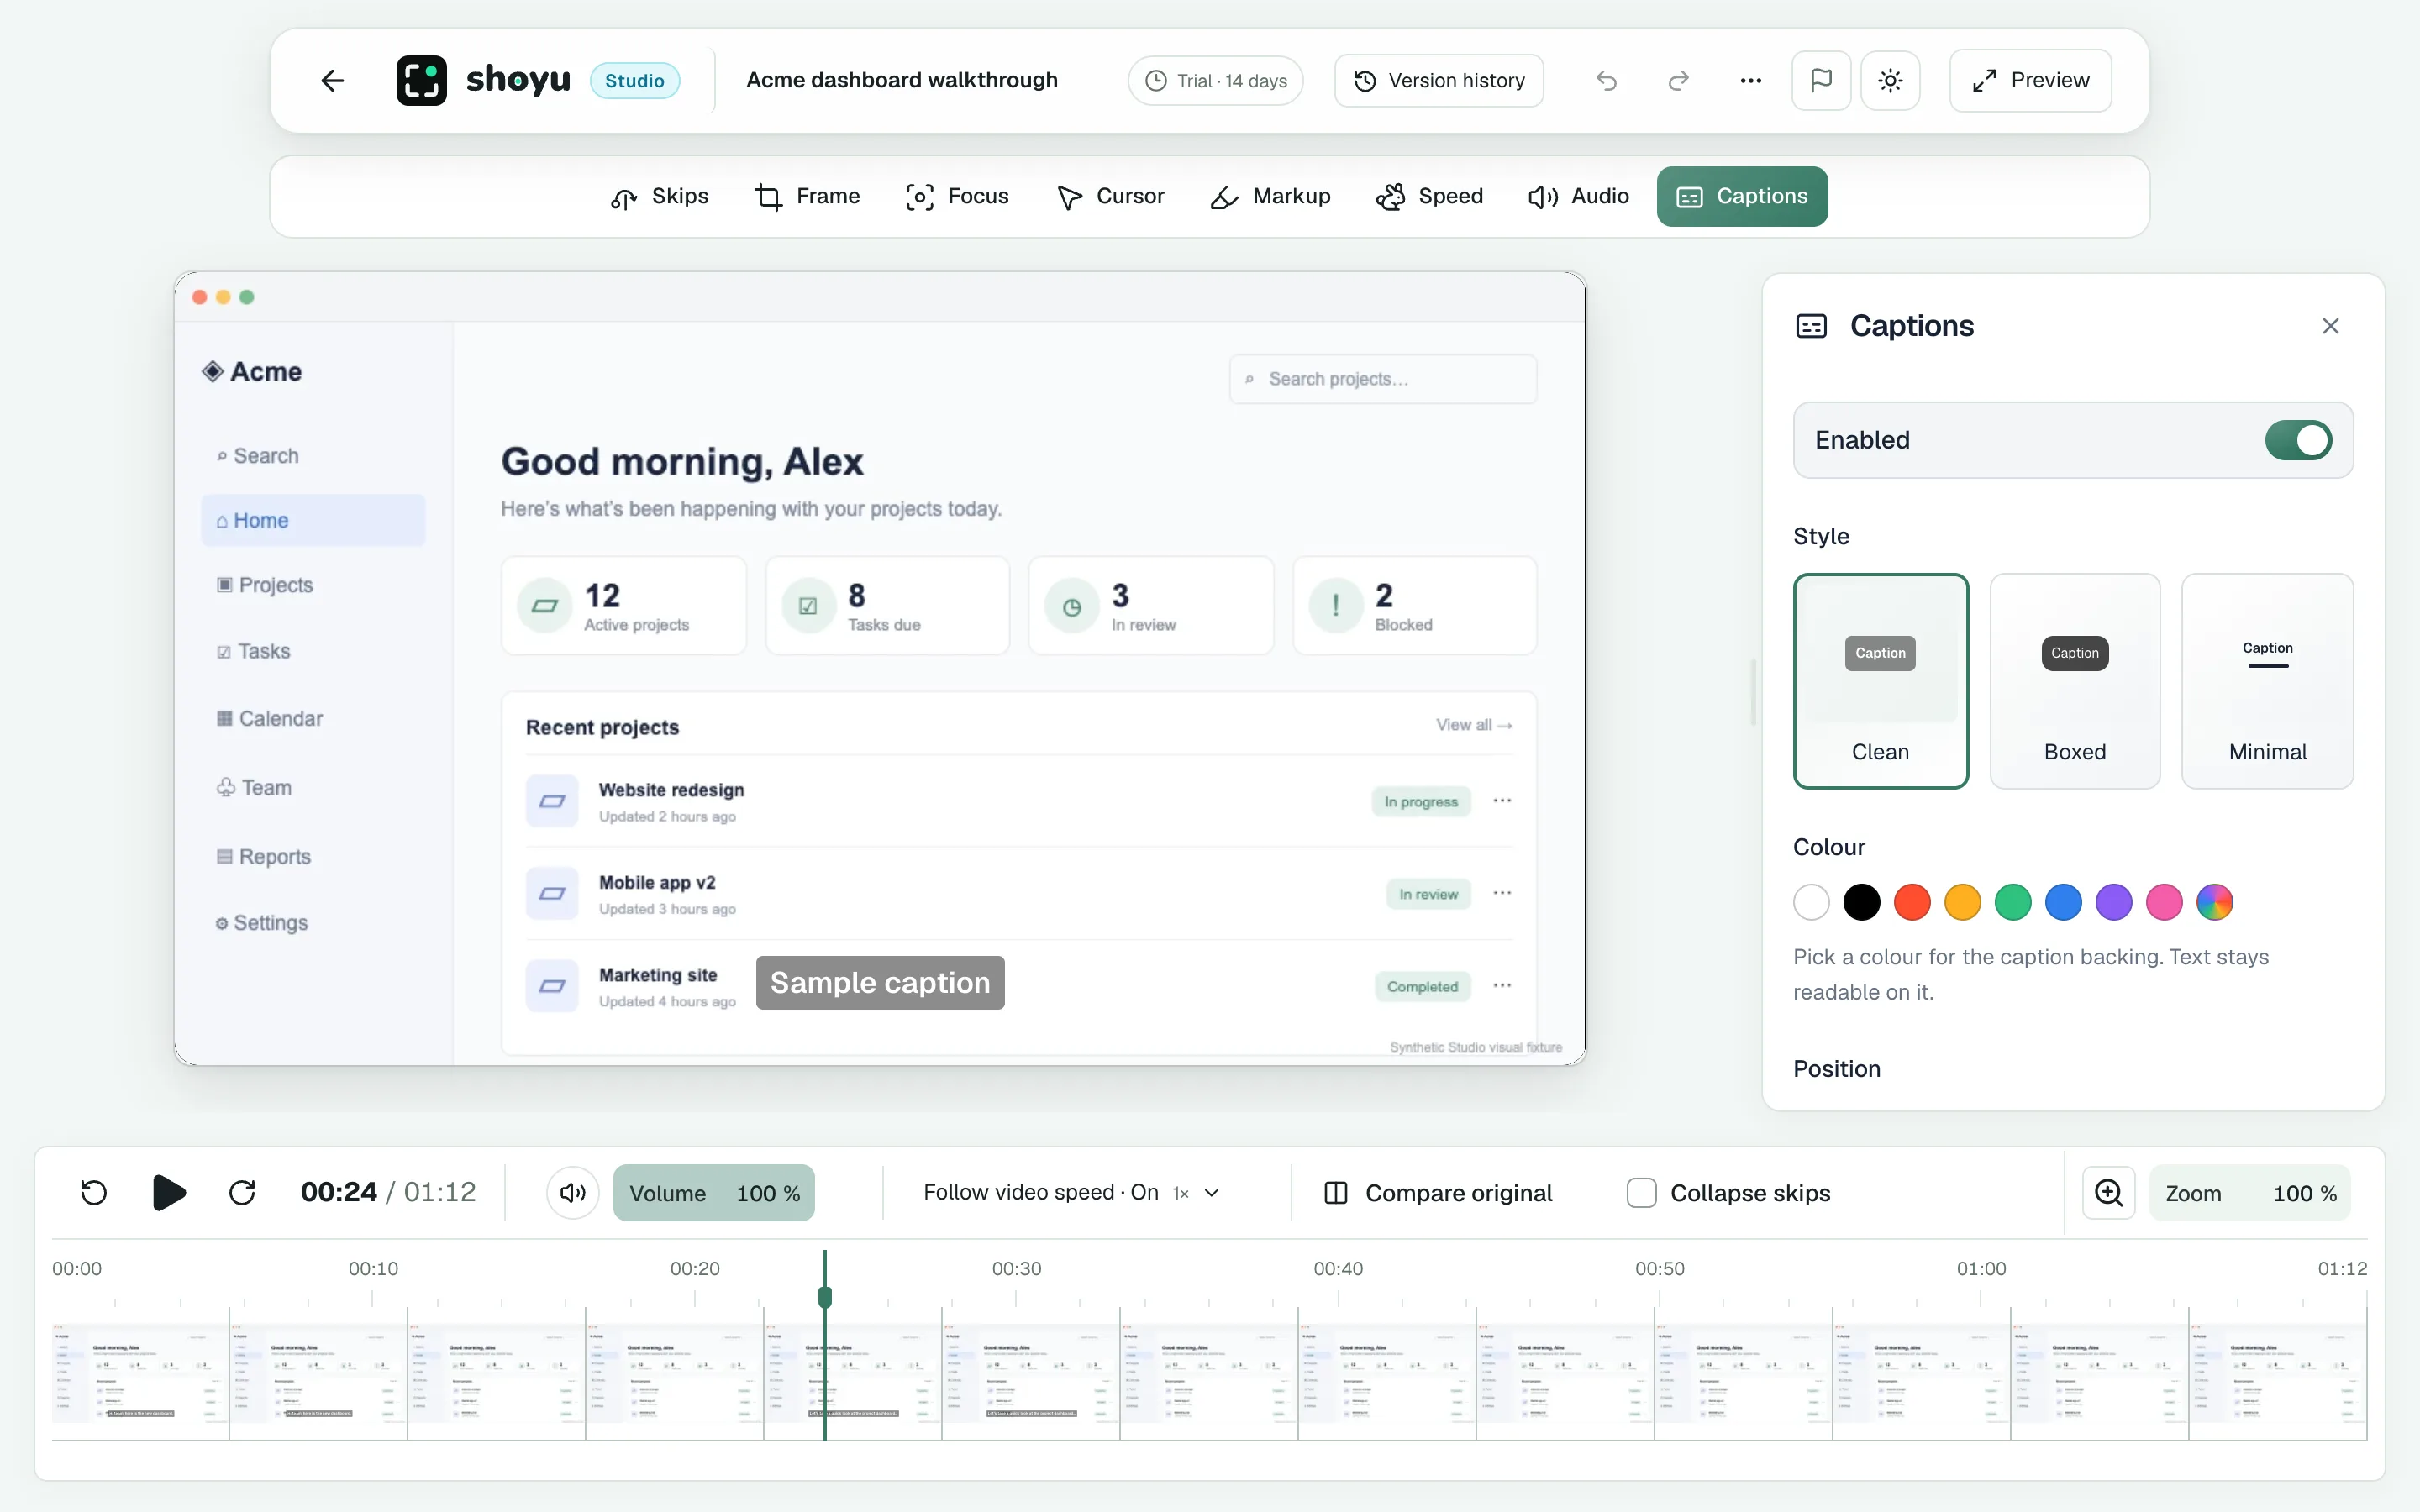This screenshot has height=1512, width=2420.
Task: Select the blue caption colour swatch
Action: [2063, 902]
